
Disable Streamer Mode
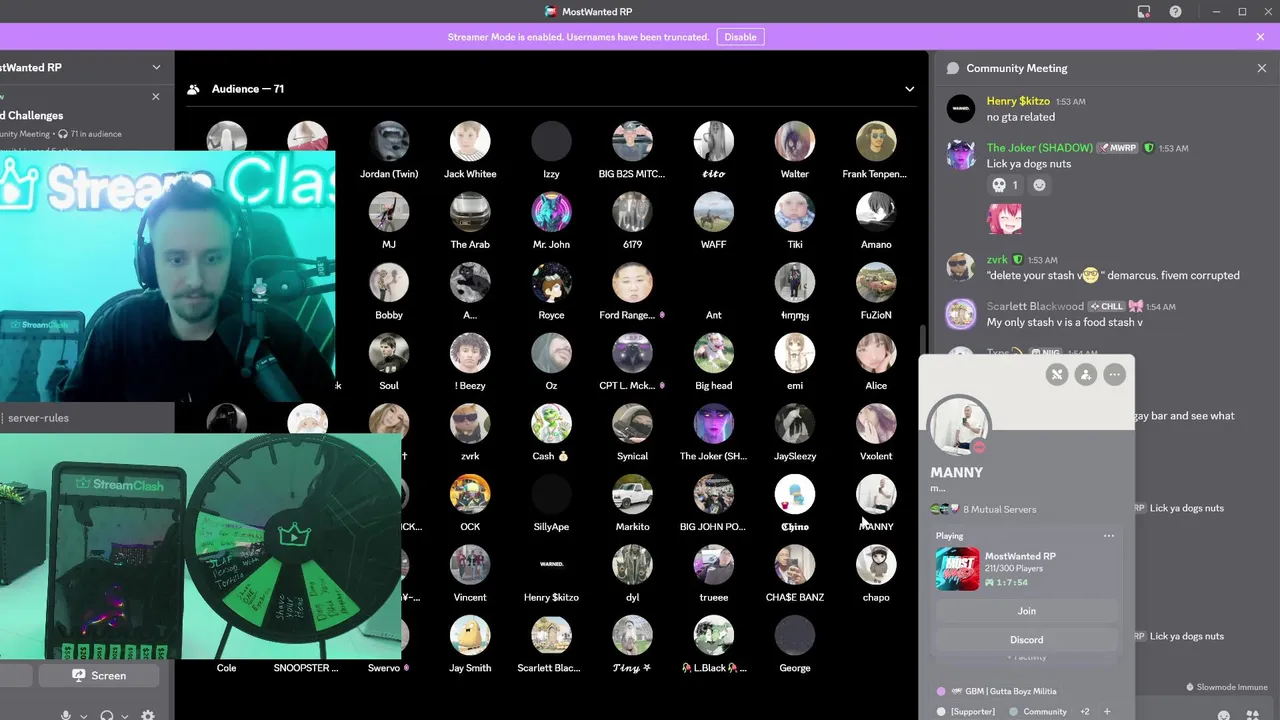(740, 37)
